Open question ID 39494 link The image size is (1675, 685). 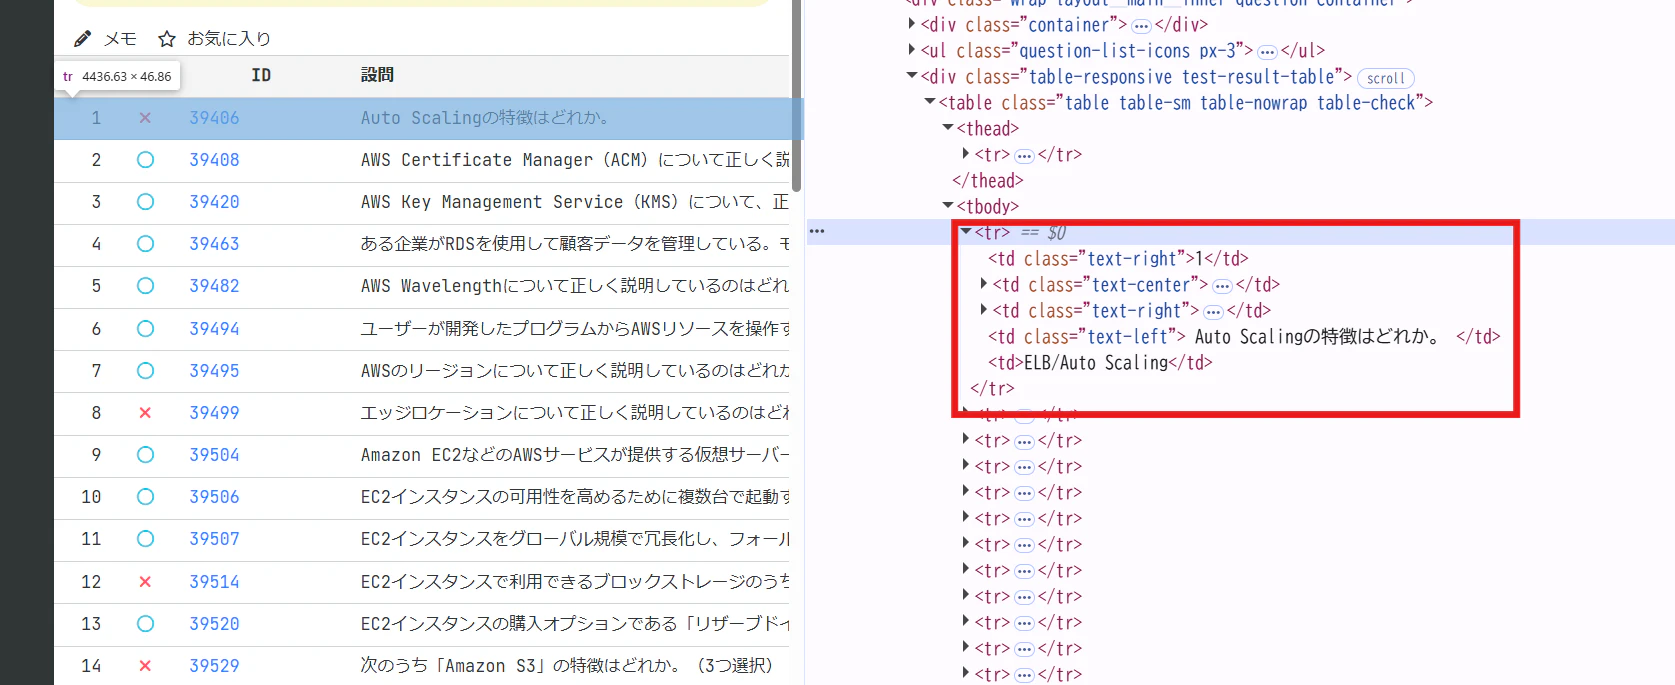[x=215, y=329]
